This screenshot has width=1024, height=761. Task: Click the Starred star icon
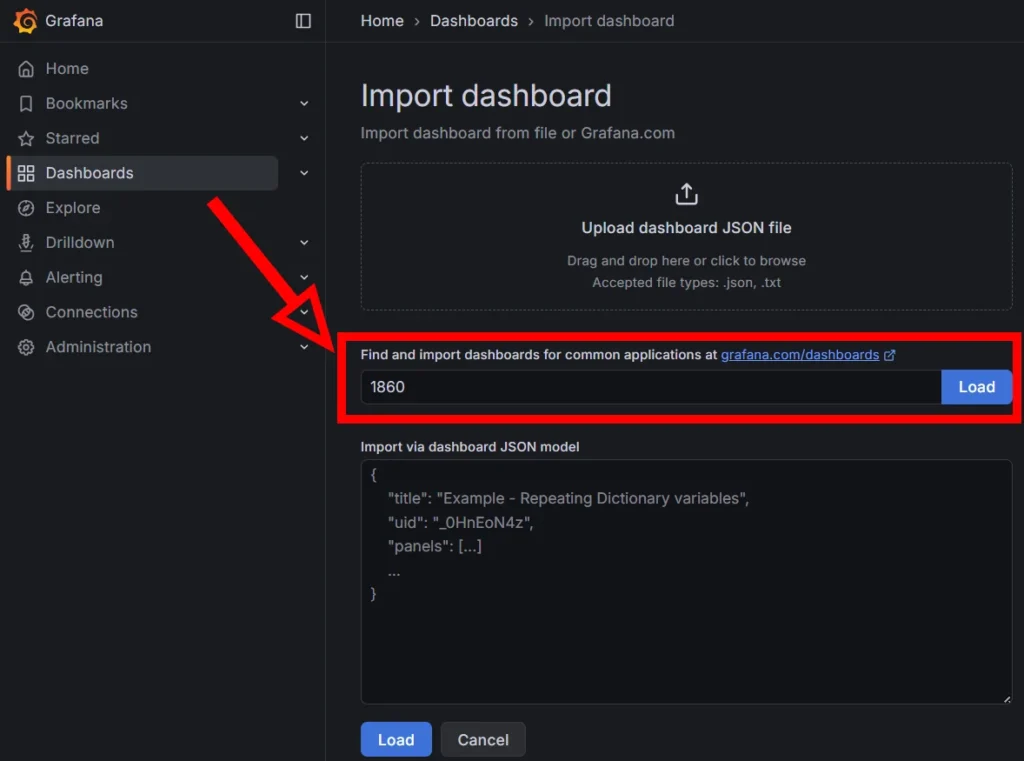(x=27, y=139)
